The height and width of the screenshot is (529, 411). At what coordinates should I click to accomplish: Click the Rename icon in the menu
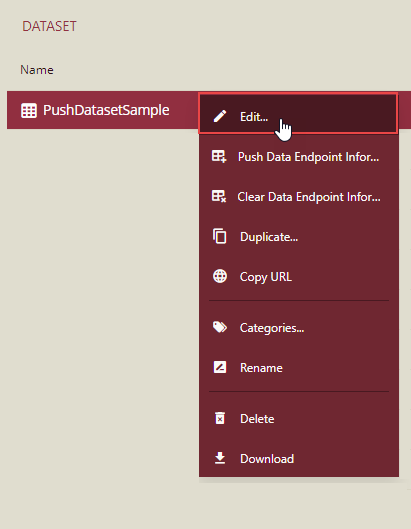pos(220,367)
